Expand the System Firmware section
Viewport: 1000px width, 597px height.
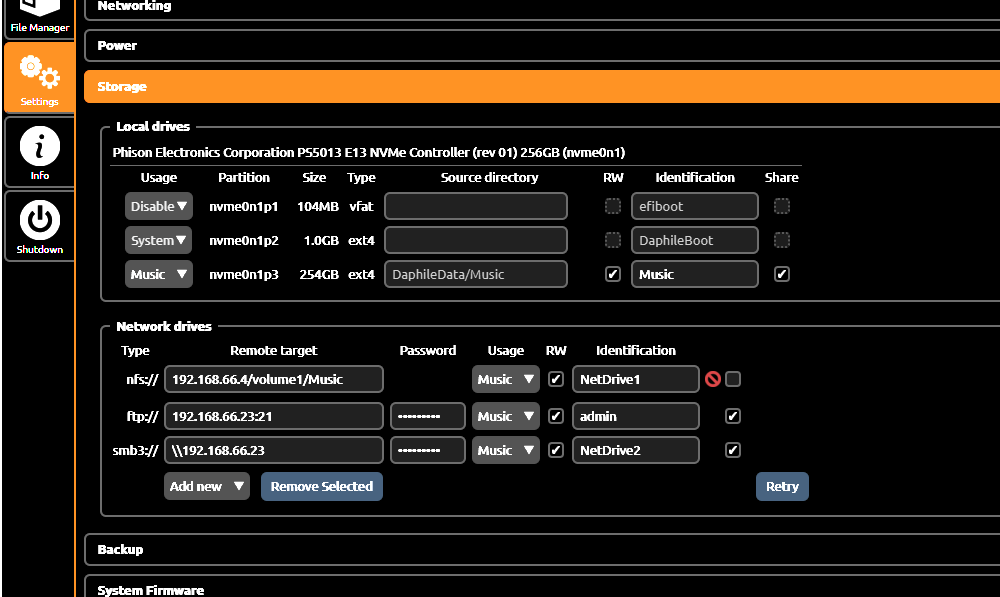[x=542, y=587]
